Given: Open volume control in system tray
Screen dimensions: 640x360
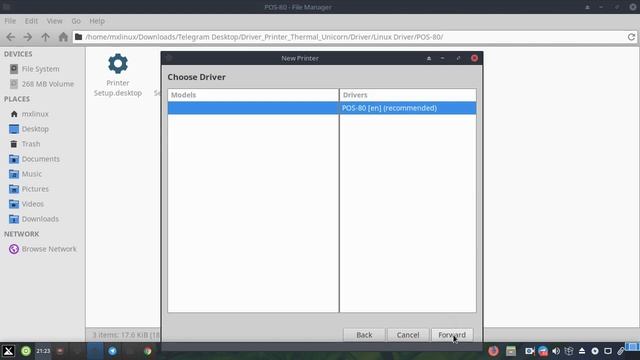Looking at the screenshot, I should click(x=556, y=351).
